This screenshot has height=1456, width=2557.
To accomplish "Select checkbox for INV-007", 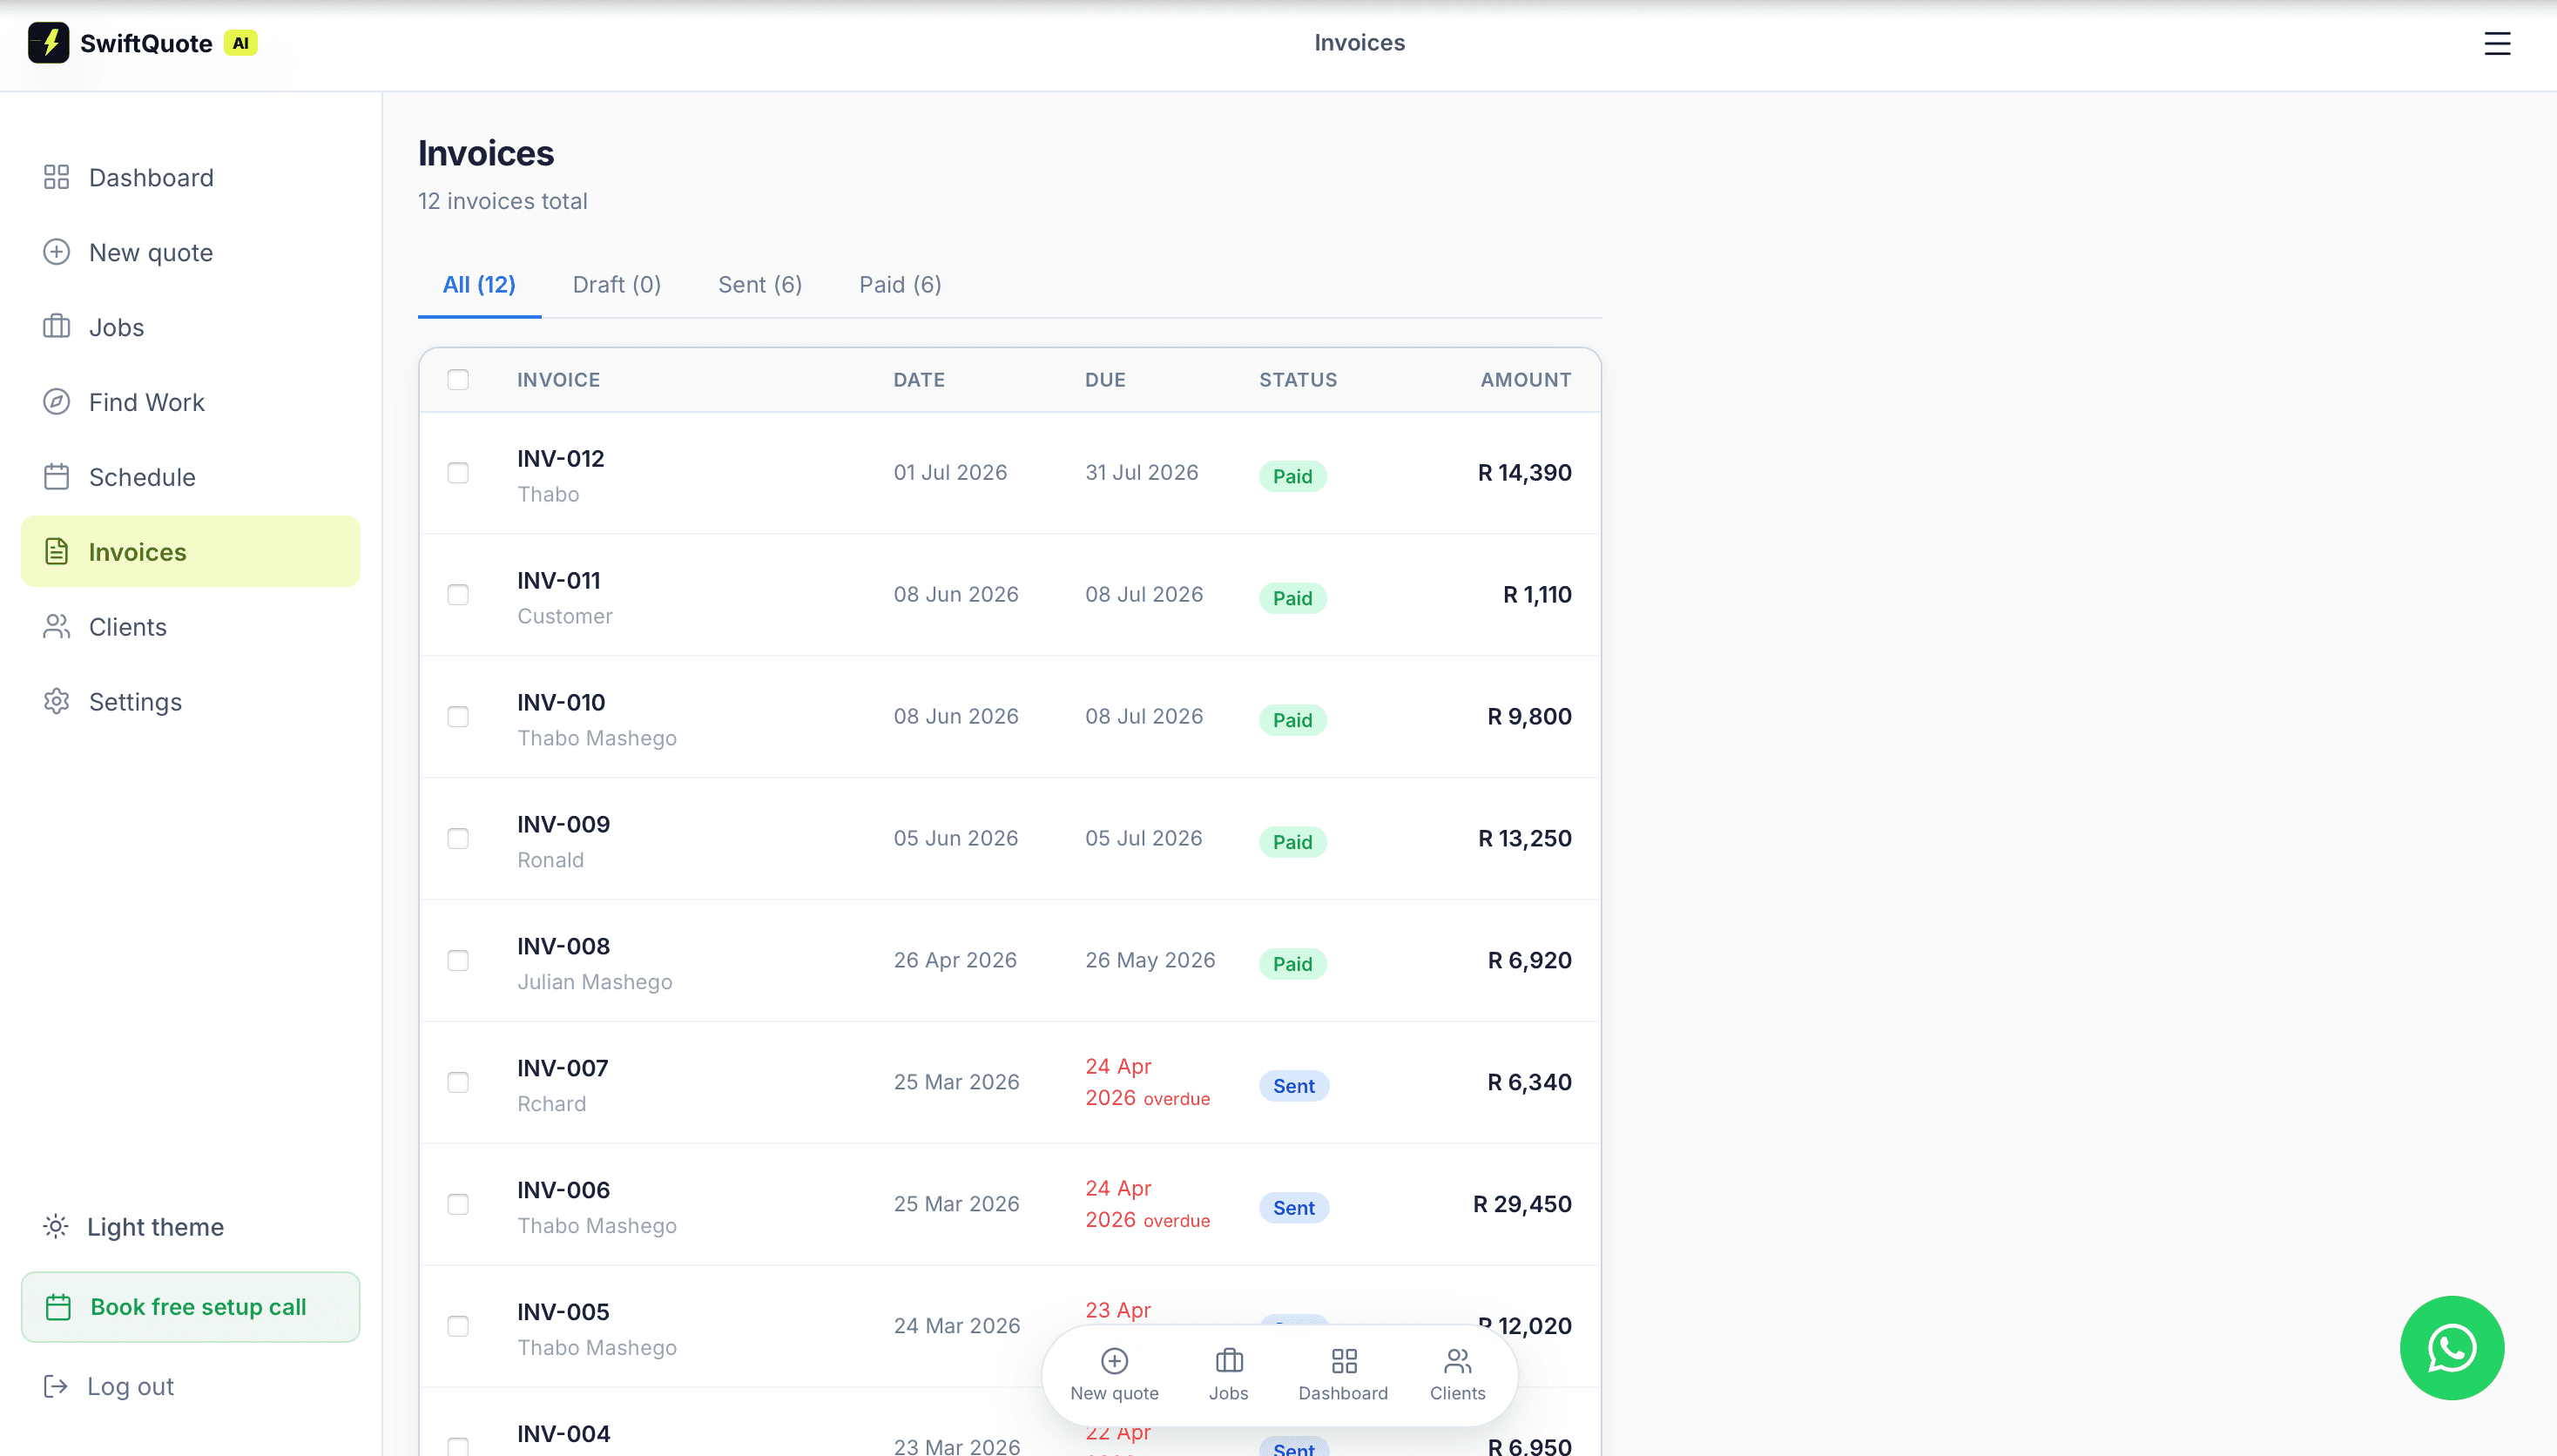I will point(458,1083).
